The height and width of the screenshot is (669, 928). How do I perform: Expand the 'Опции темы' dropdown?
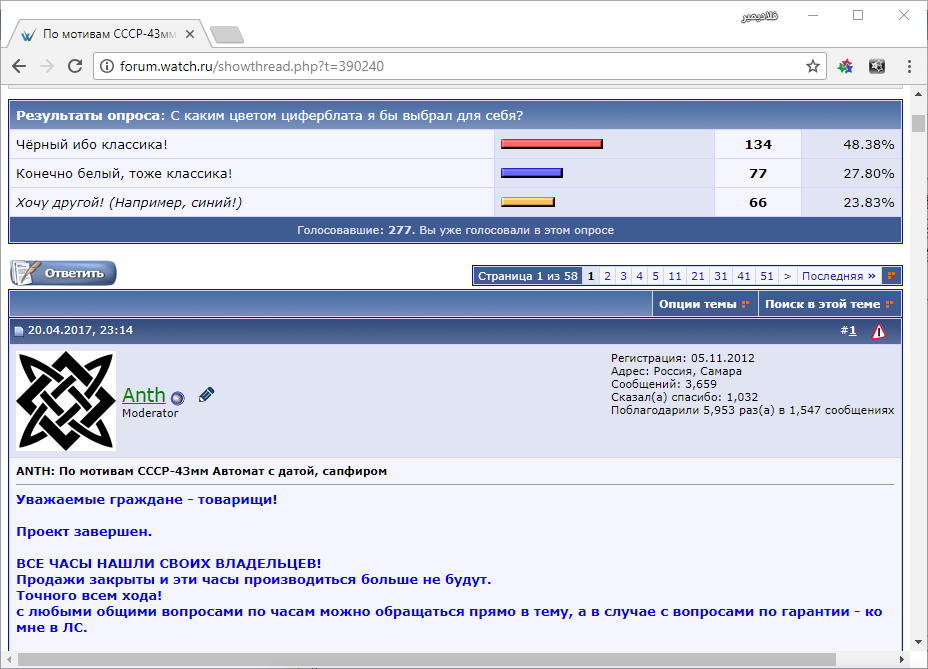[x=704, y=304]
